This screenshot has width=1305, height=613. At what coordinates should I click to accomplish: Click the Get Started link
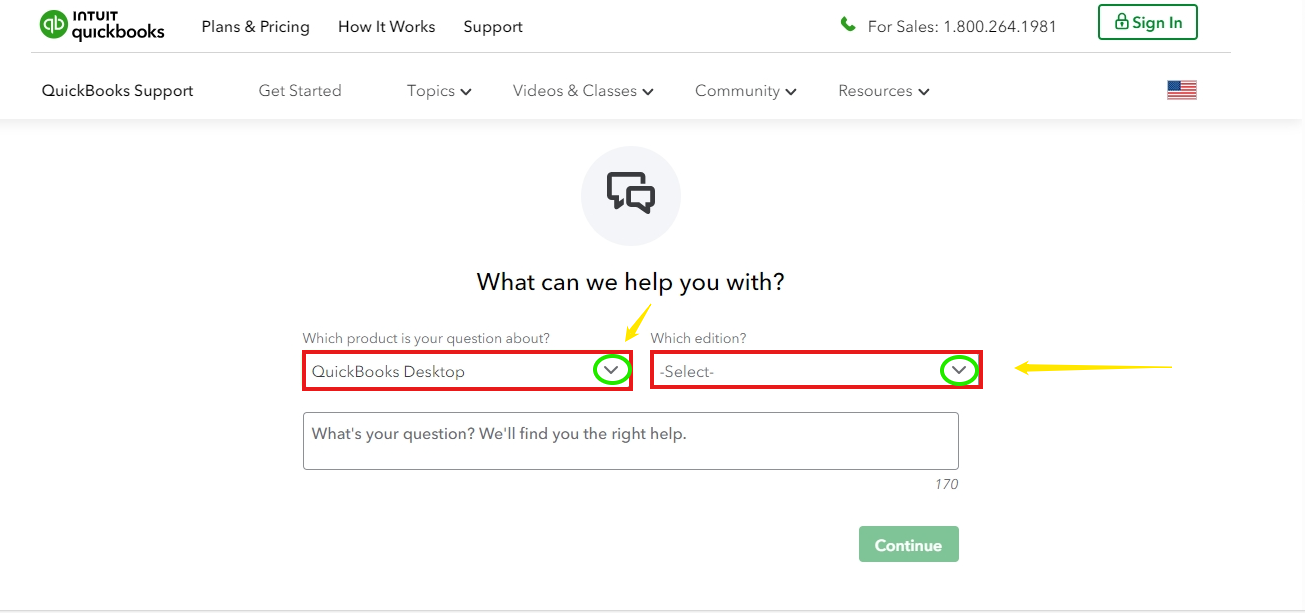[x=300, y=91]
